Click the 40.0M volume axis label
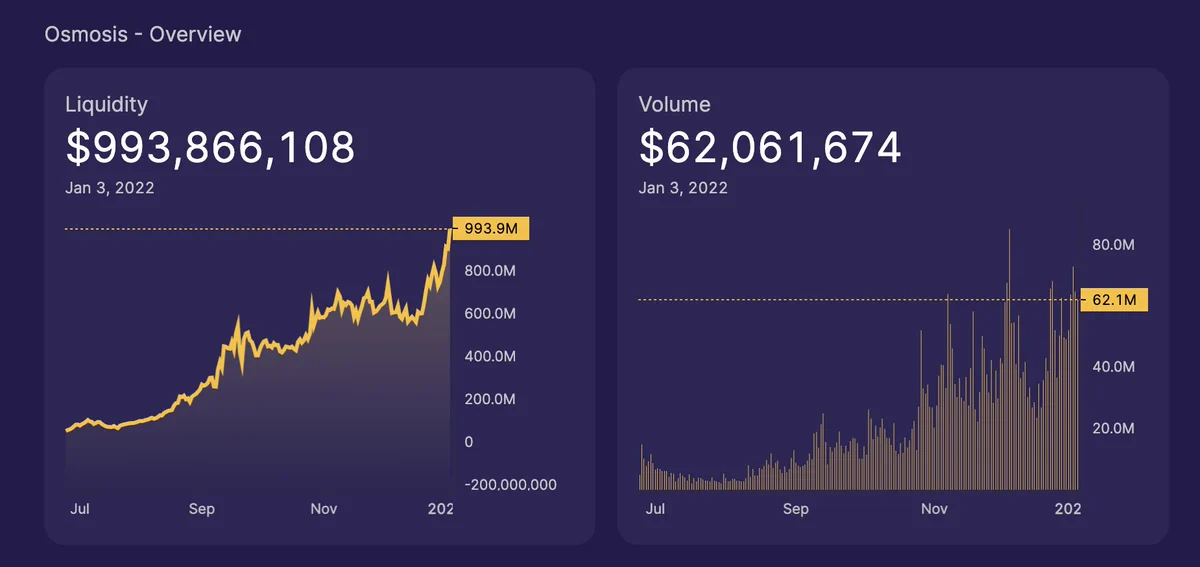This screenshot has width=1200, height=567. point(1113,367)
